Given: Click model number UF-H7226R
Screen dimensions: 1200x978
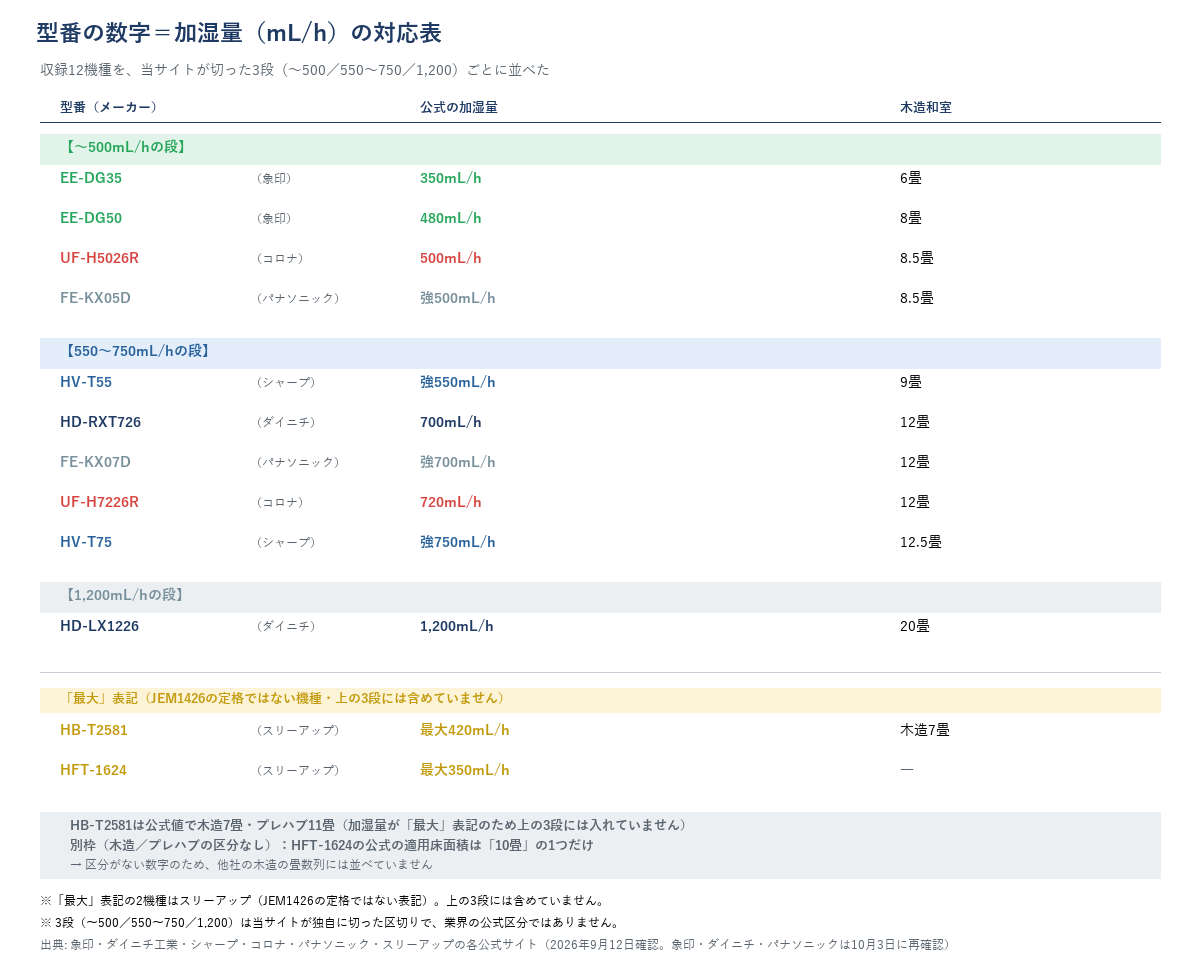Looking at the screenshot, I should (99, 502).
